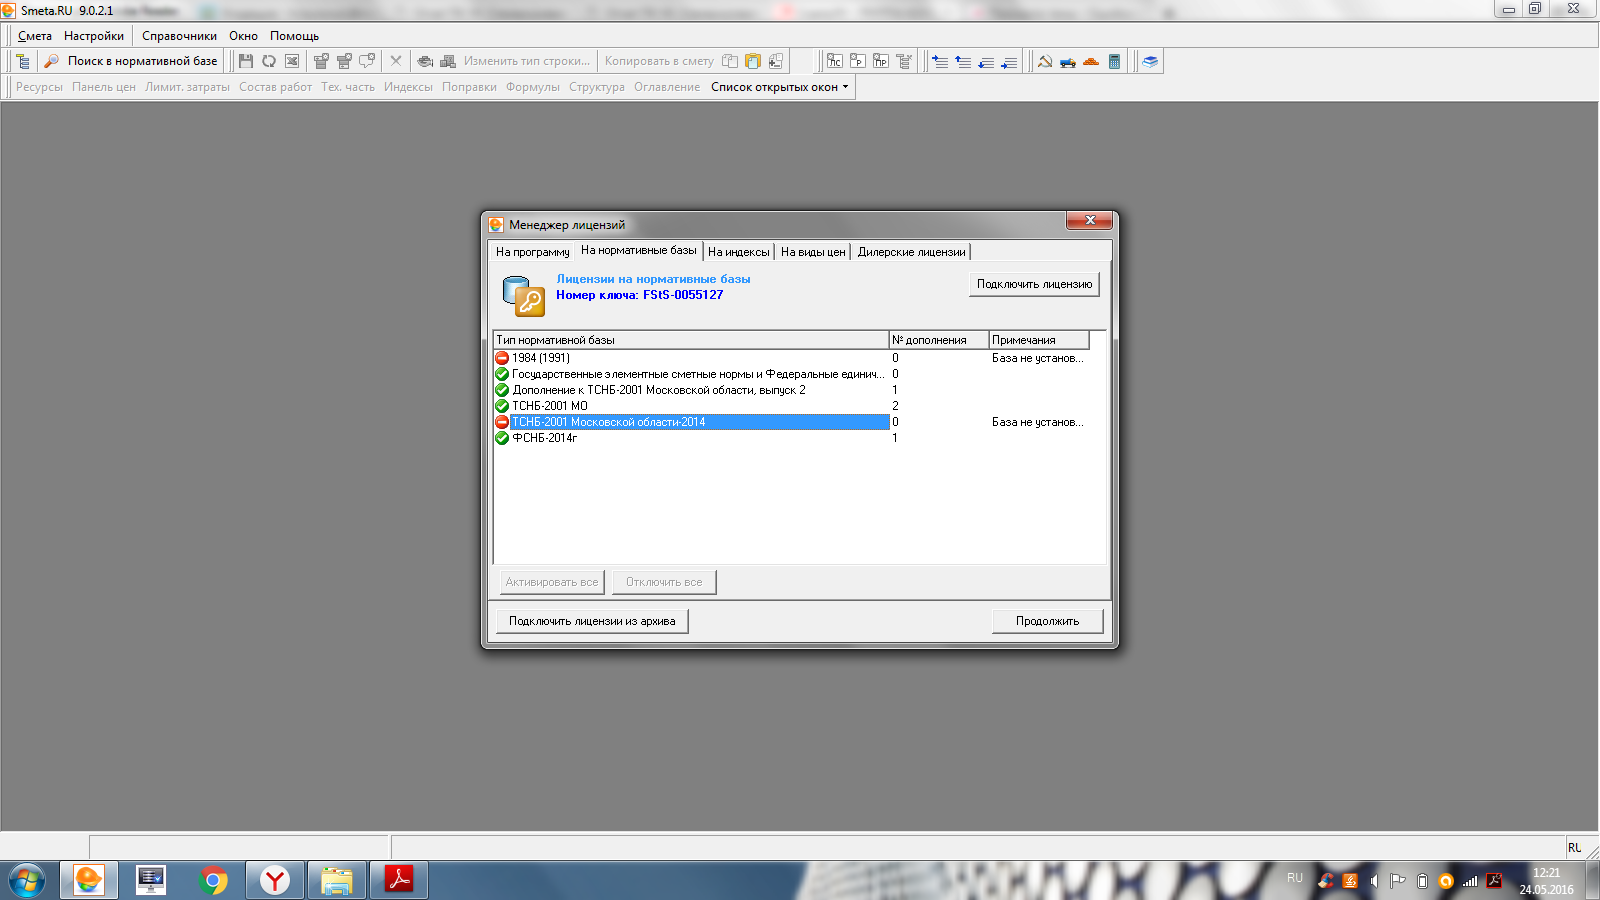The height and width of the screenshot is (900, 1600).
Task: Click Тип нормативной базы column header
Action: (x=691, y=340)
